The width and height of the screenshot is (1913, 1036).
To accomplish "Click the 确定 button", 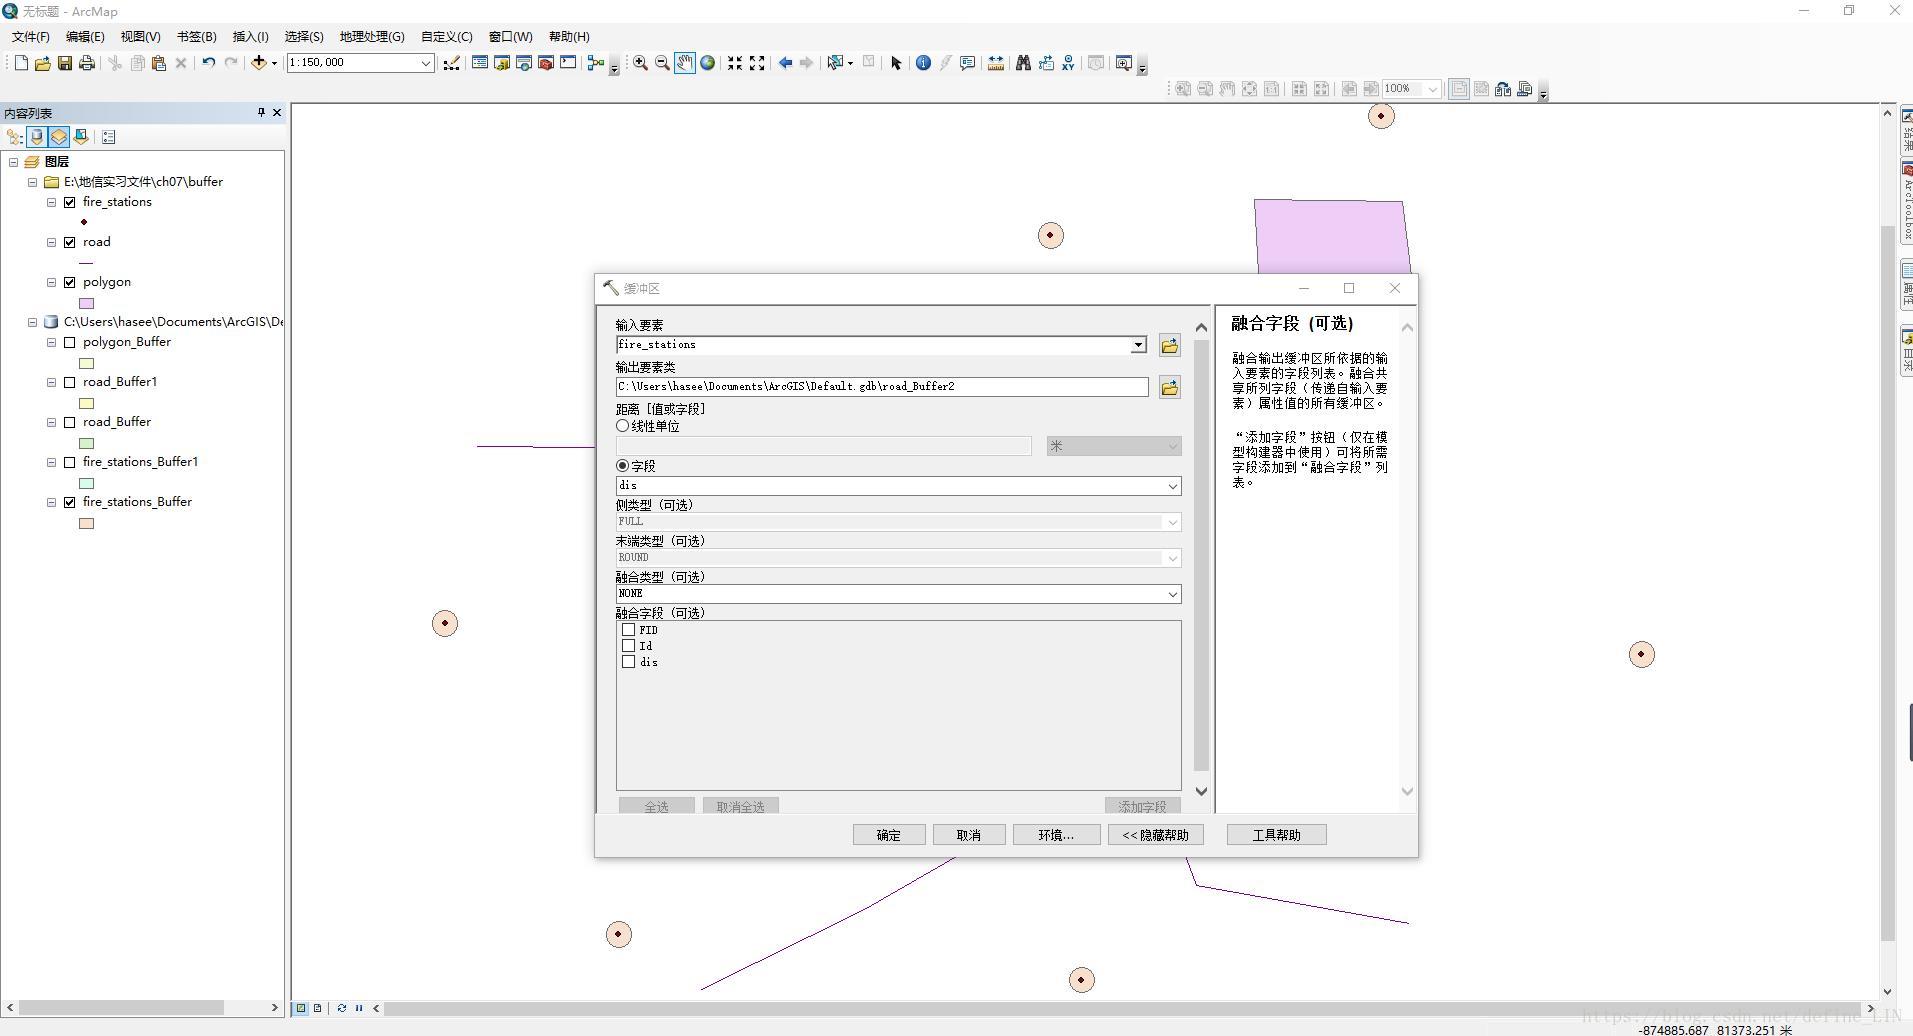I will (889, 835).
